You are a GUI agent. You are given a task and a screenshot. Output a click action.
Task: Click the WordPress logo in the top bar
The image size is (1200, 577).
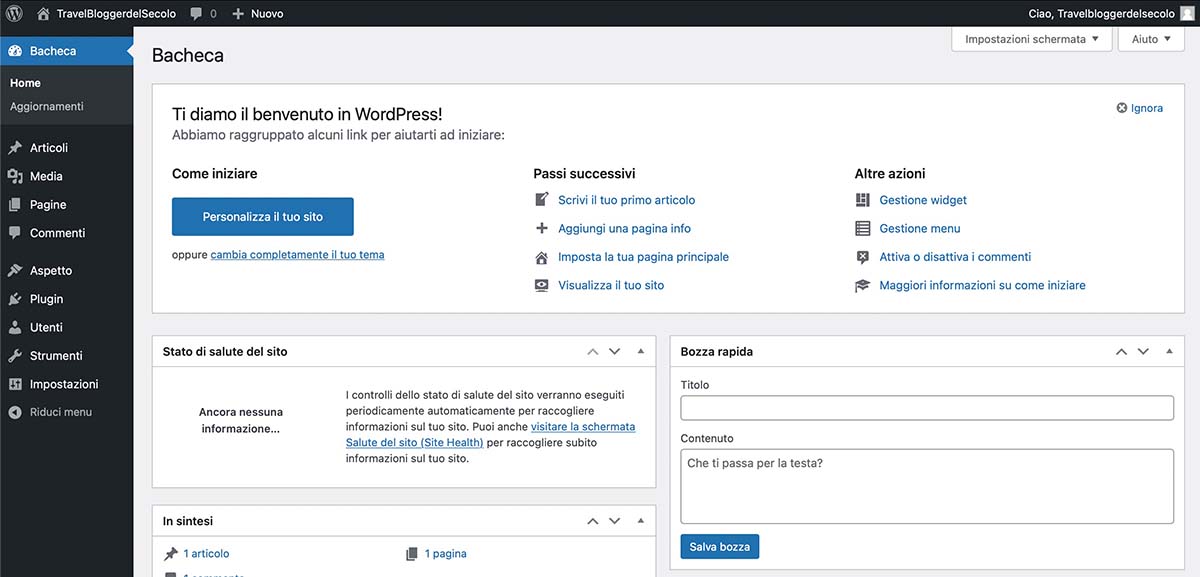pyautogui.click(x=12, y=13)
